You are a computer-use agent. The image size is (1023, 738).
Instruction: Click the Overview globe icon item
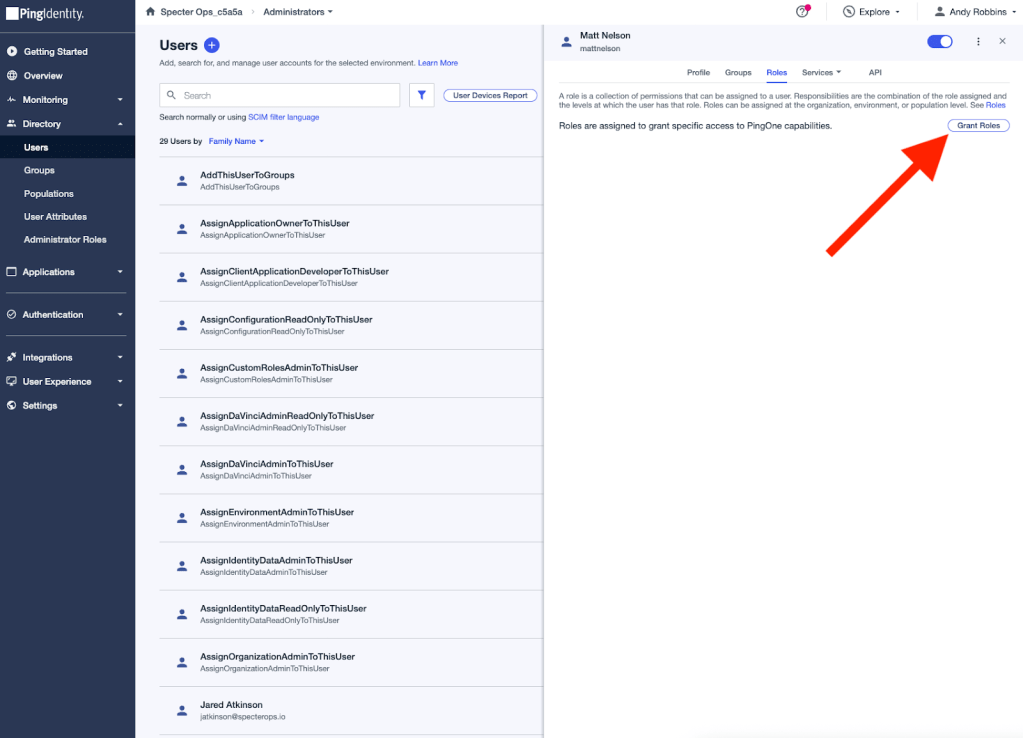pyautogui.click(x=42, y=75)
